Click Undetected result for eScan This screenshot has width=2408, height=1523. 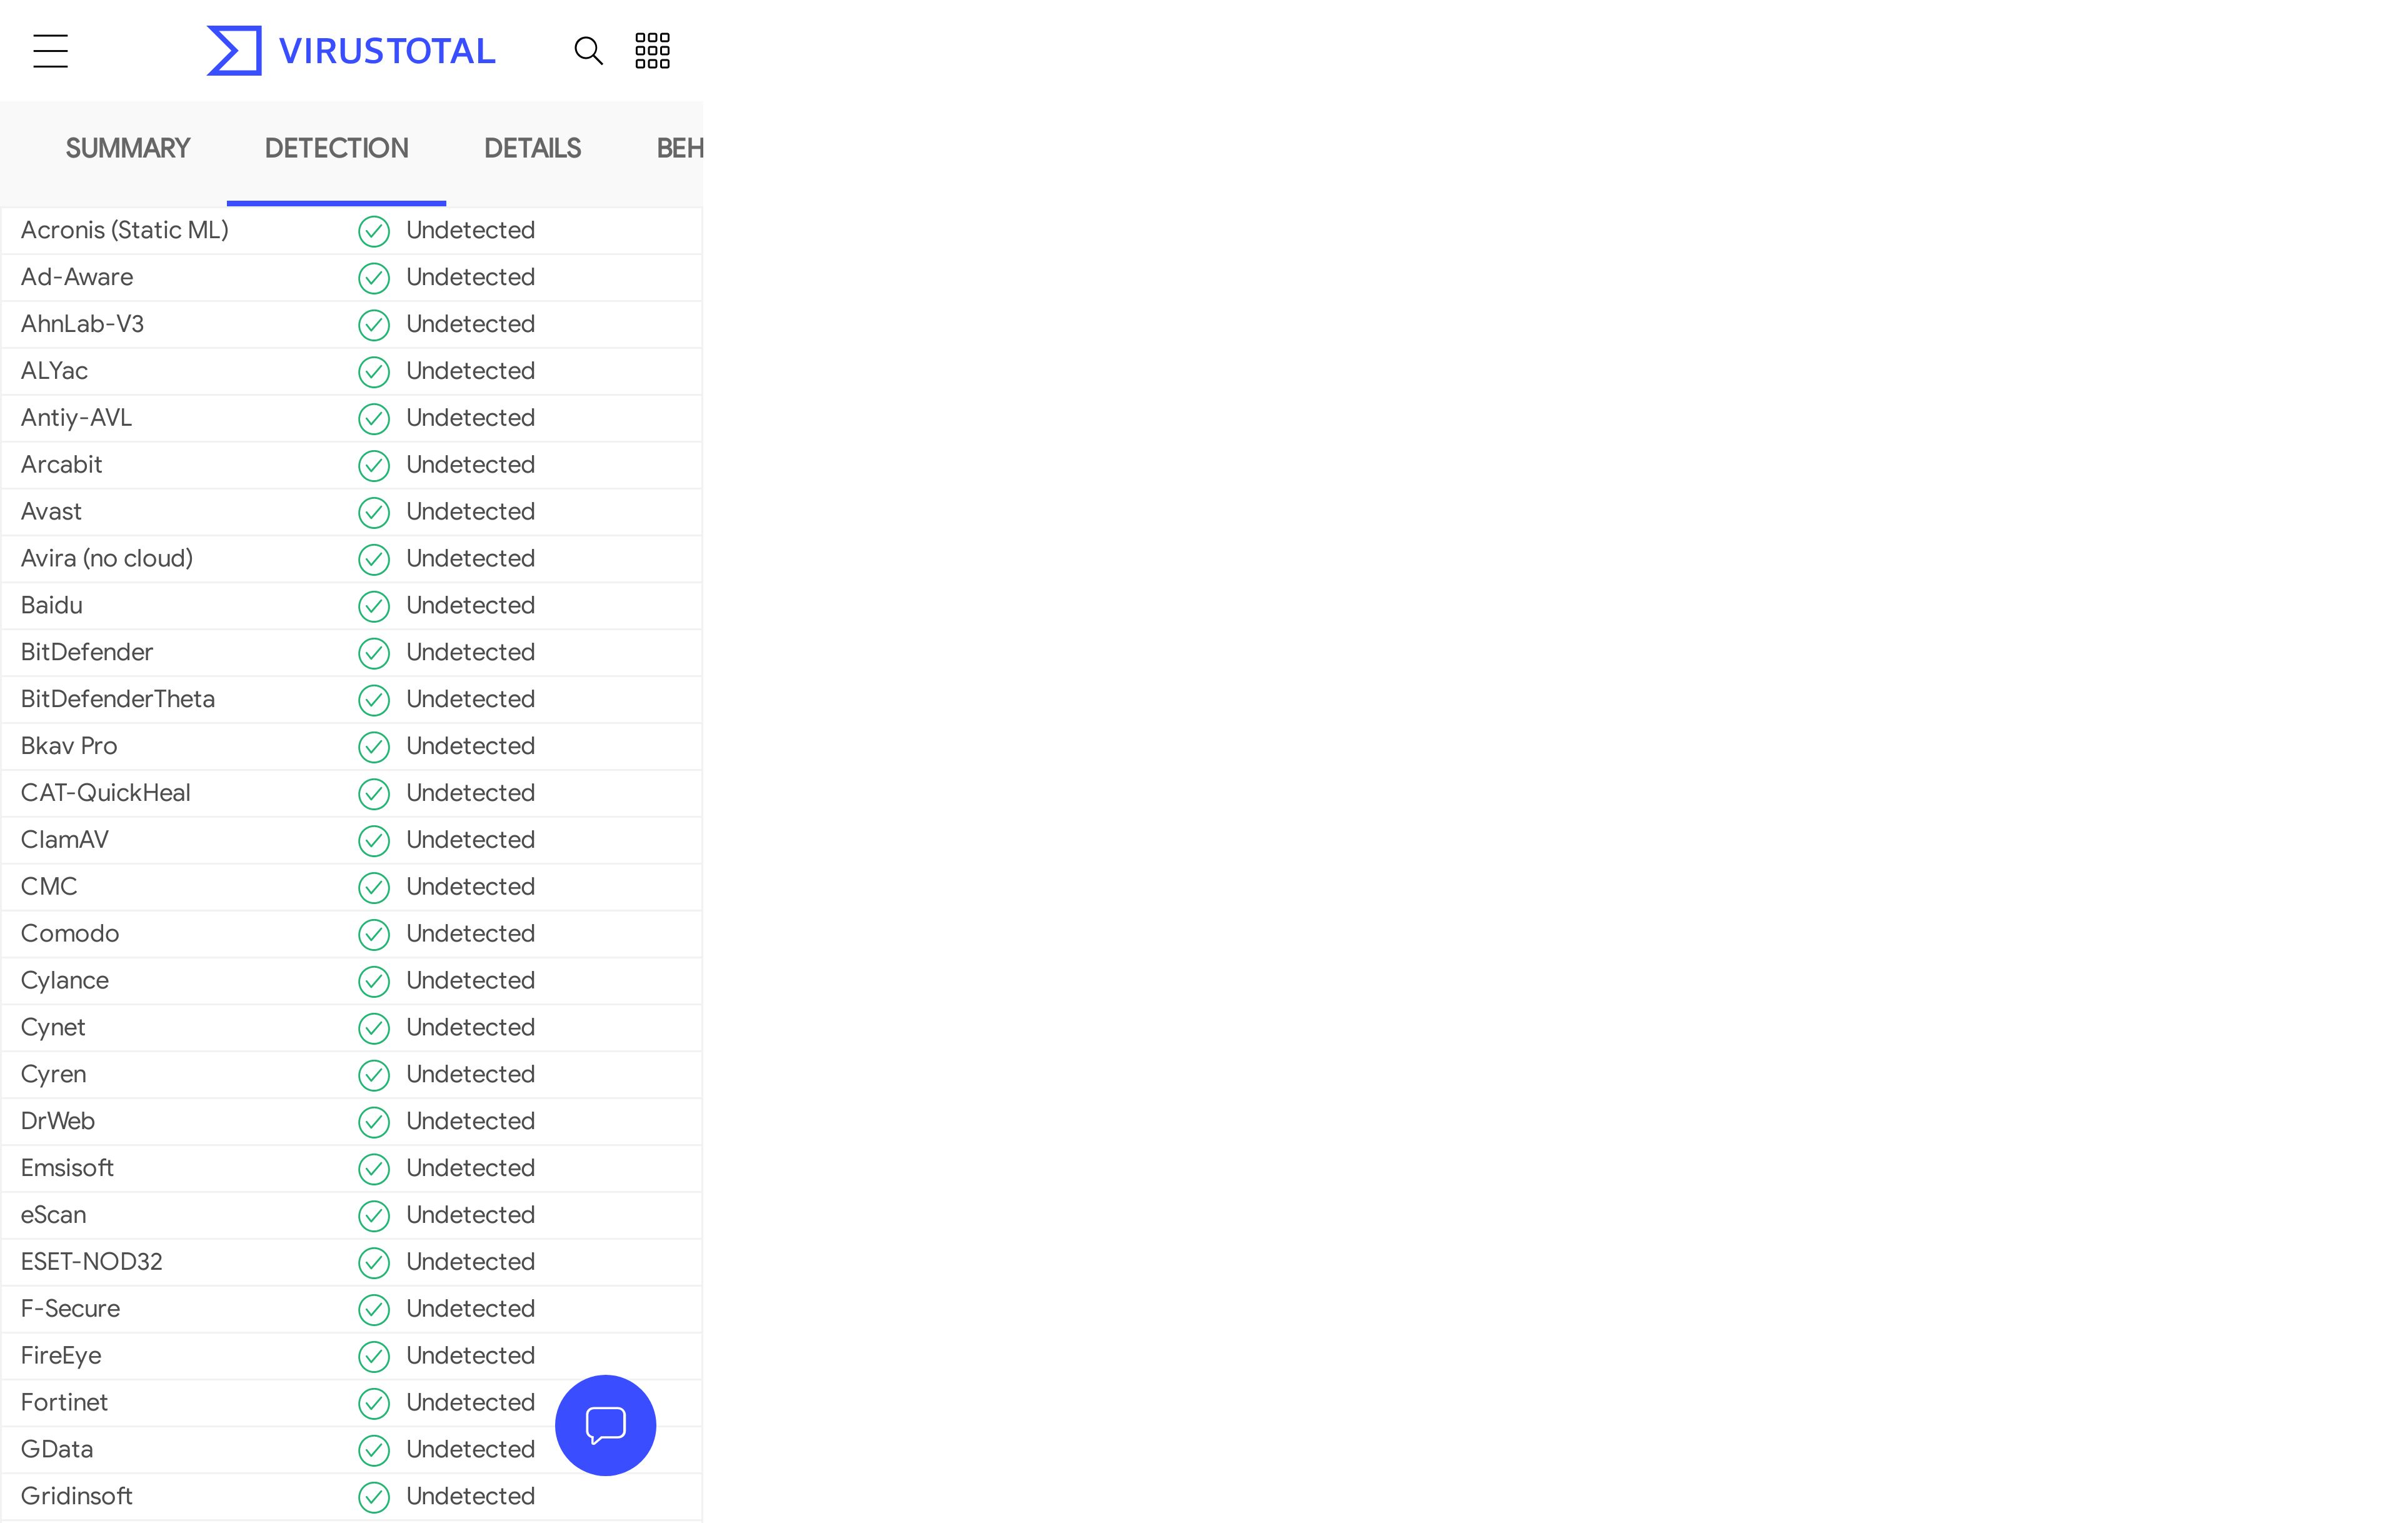[470, 1214]
